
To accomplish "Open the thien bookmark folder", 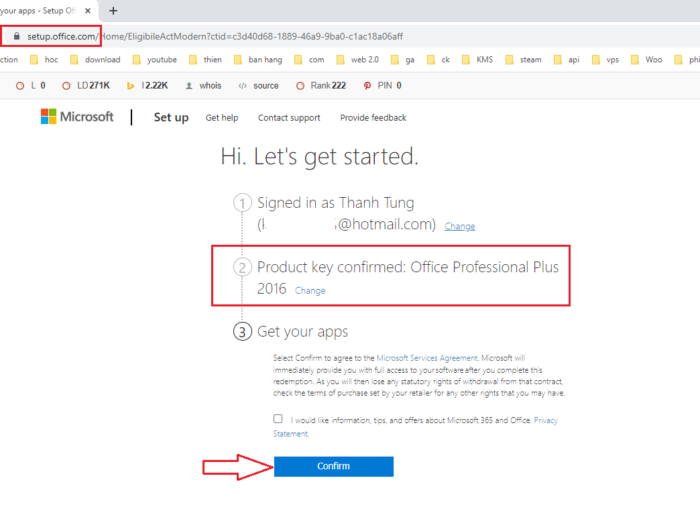I will pyautogui.click(x=205, y=60).
